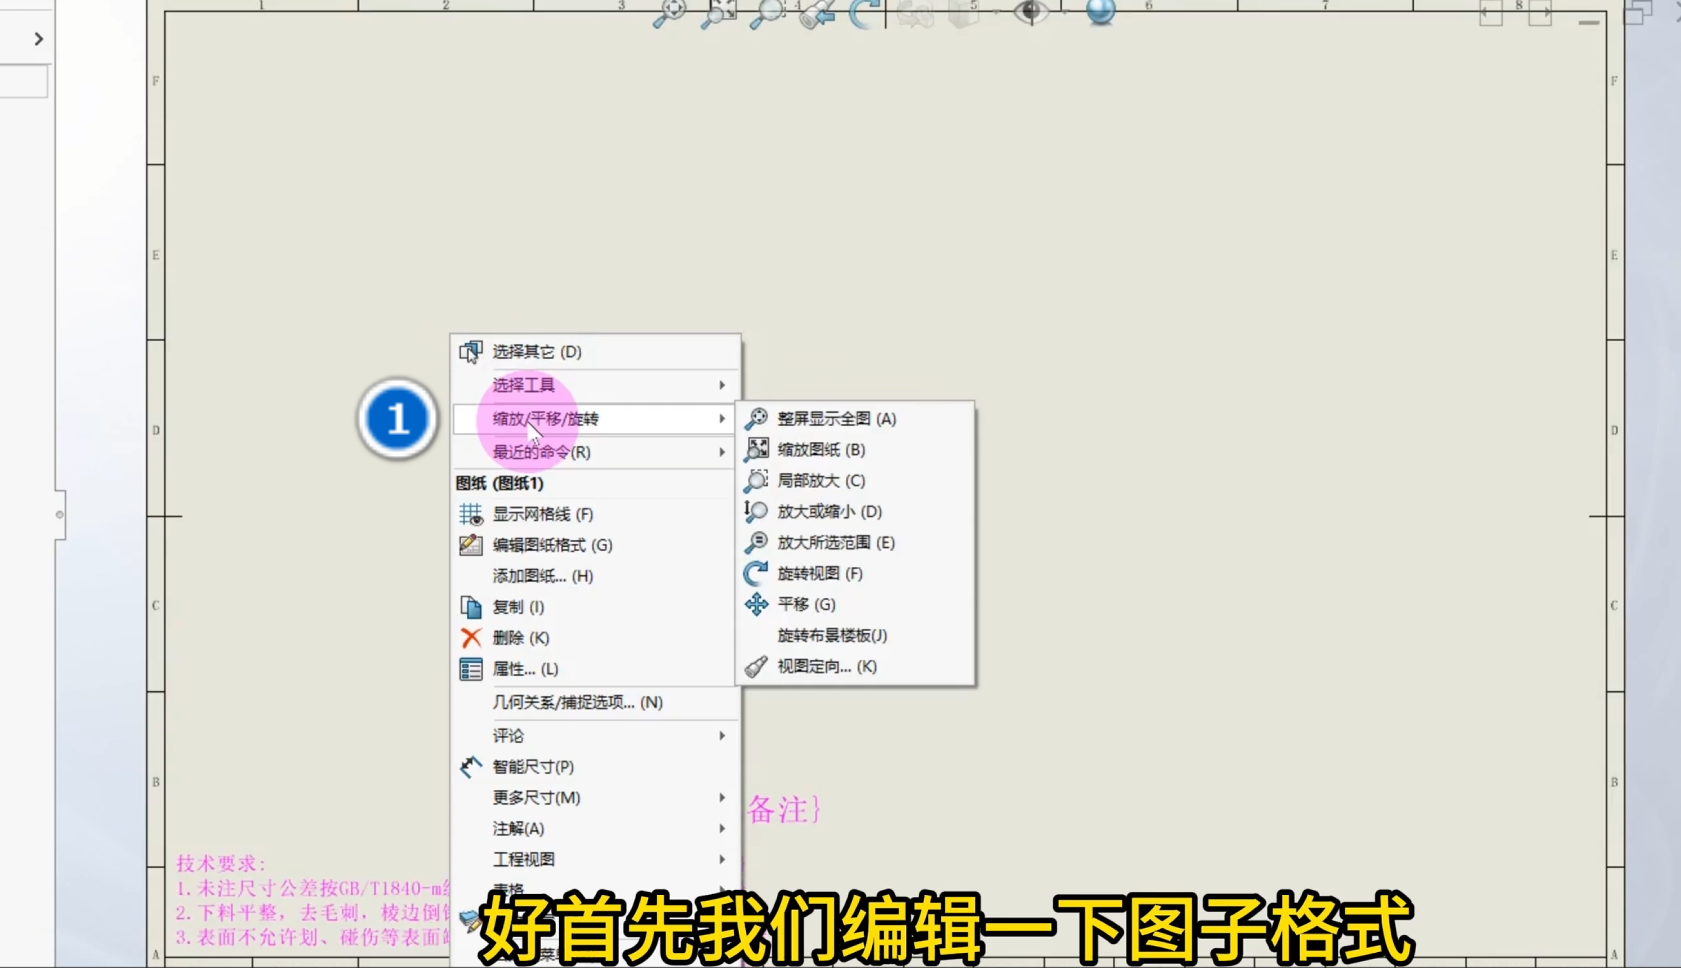1681x968 pixels.
Task: Select the 编辑图纸格式 pencil icon
Action: (469, 545)
